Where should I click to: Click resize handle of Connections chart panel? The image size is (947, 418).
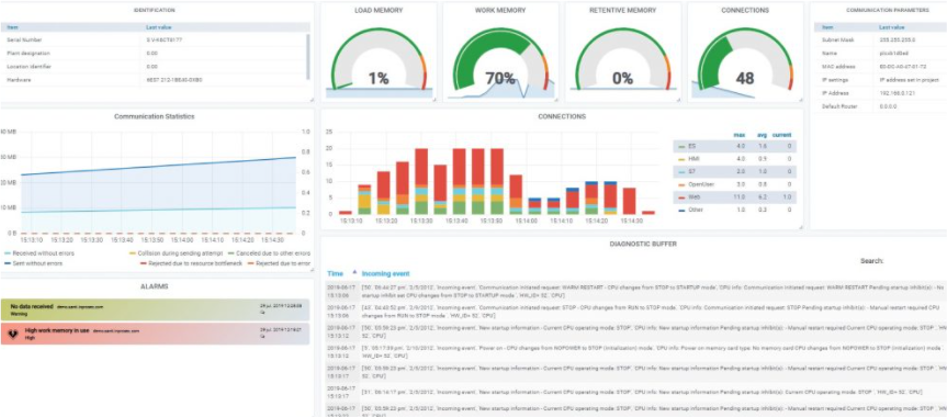(803, 229)
